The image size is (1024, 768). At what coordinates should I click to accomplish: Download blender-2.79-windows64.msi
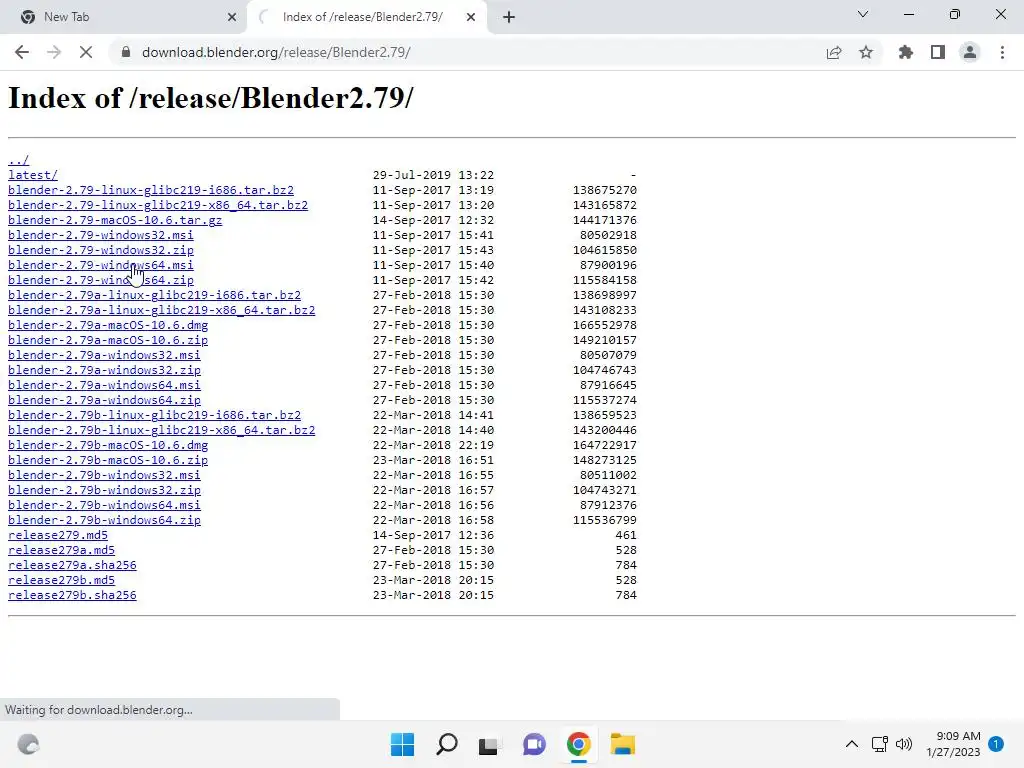pyautogui.click(x=101, y=265)
